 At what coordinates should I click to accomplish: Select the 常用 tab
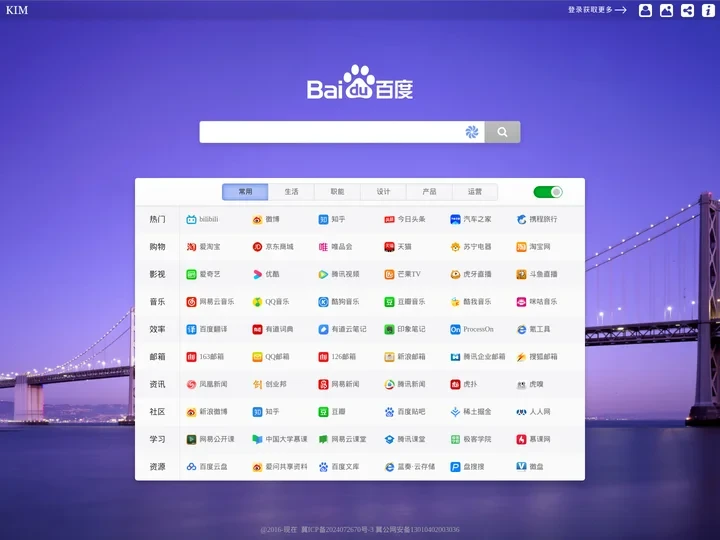coord(245,192)
